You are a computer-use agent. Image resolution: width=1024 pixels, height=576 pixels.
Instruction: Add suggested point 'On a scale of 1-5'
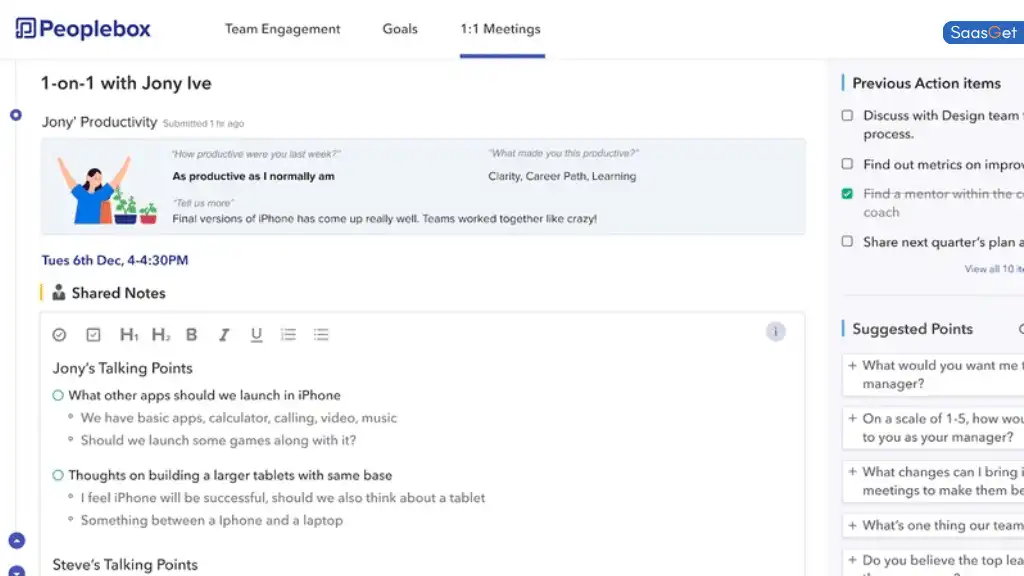(x=852, y=419)
